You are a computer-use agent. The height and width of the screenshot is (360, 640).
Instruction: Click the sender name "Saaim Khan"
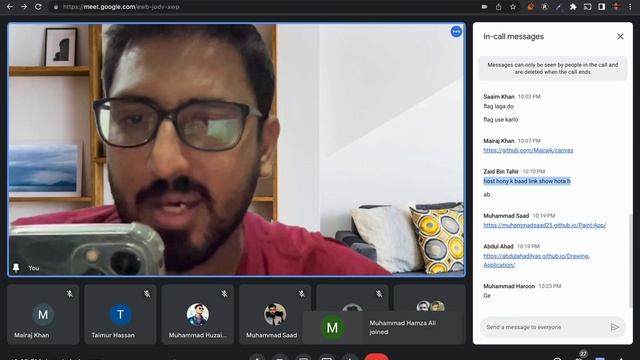coord(498,96)
